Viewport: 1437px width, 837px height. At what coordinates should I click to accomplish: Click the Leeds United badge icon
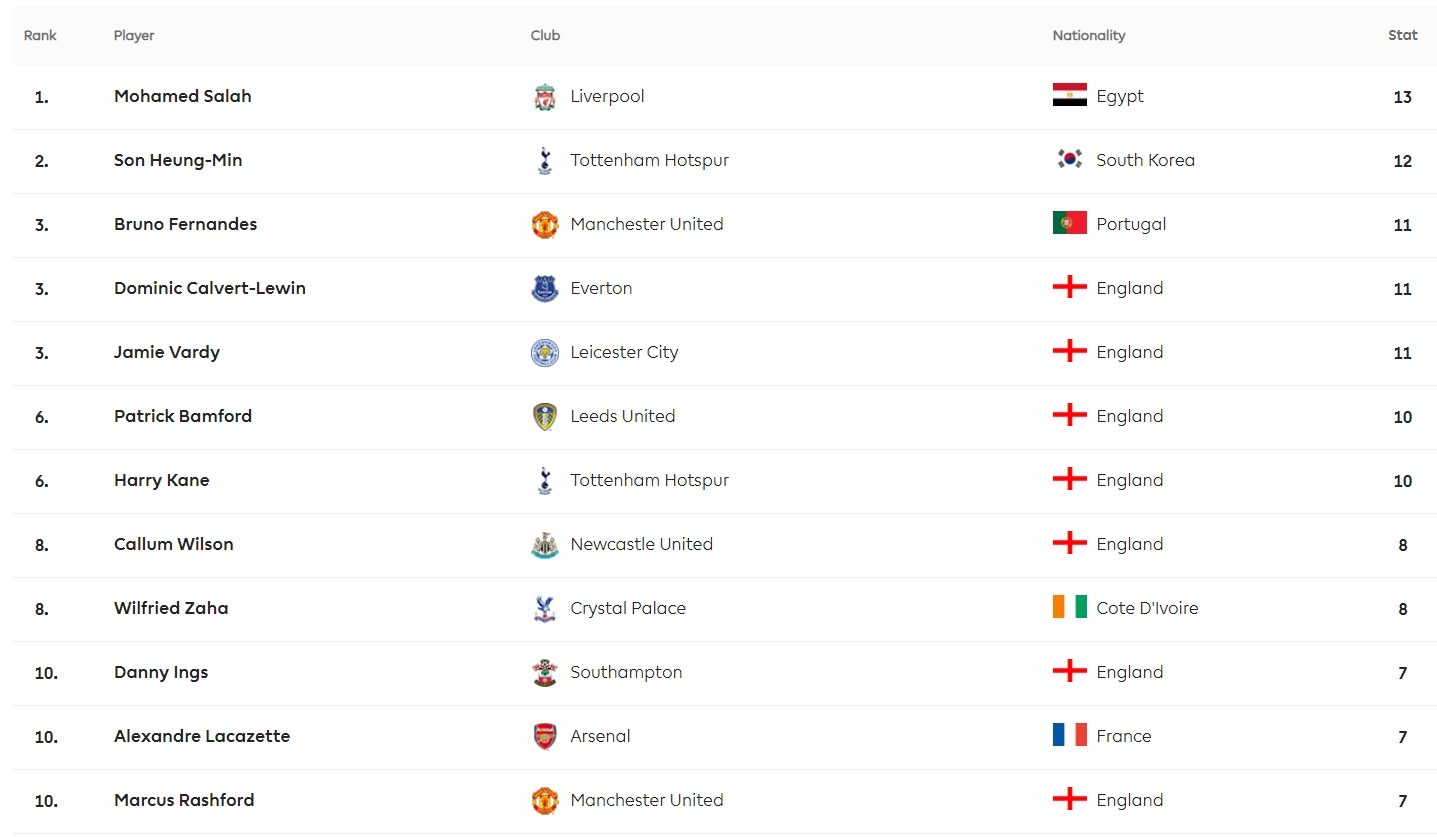click(544, 417)
